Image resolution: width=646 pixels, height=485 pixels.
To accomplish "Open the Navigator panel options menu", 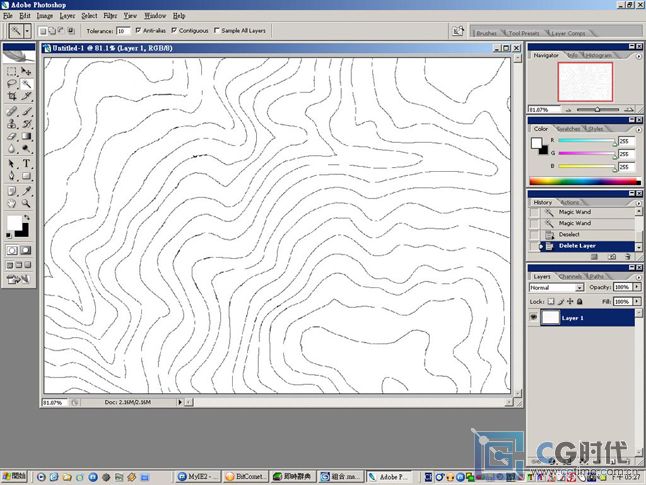I will click(x=639, y=56).
